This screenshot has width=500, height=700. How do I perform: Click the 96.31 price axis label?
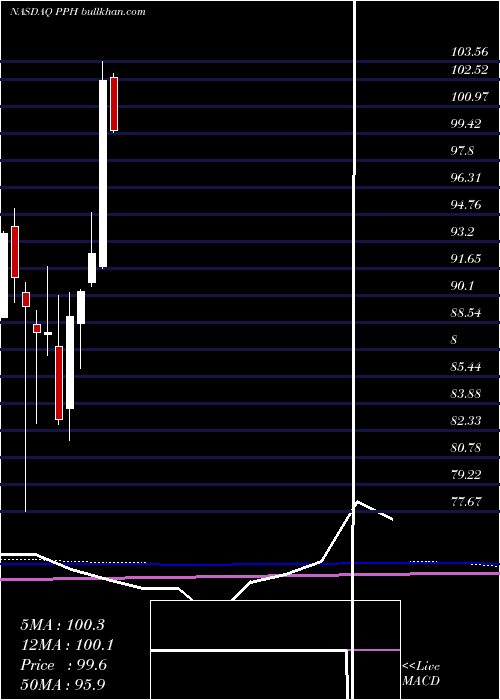[466, 178]
